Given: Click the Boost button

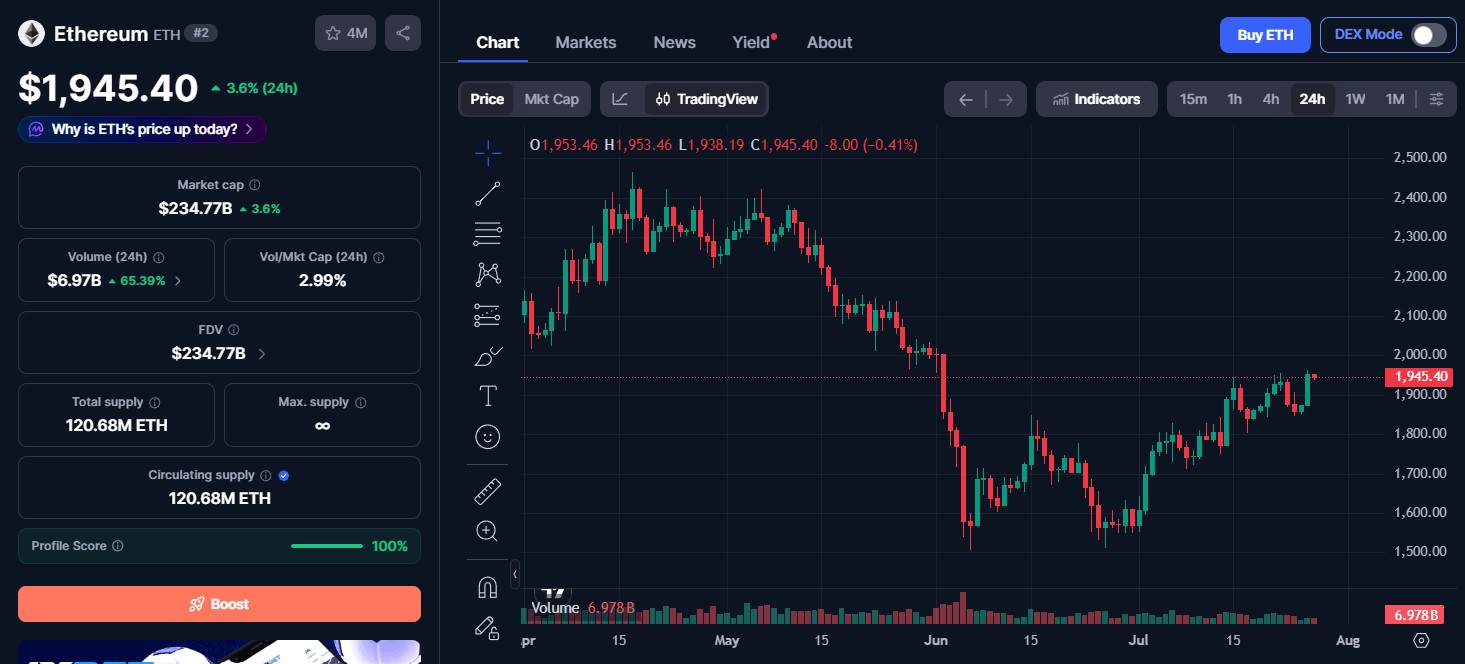Looking at the screenshot, I should tap(219, 604).
